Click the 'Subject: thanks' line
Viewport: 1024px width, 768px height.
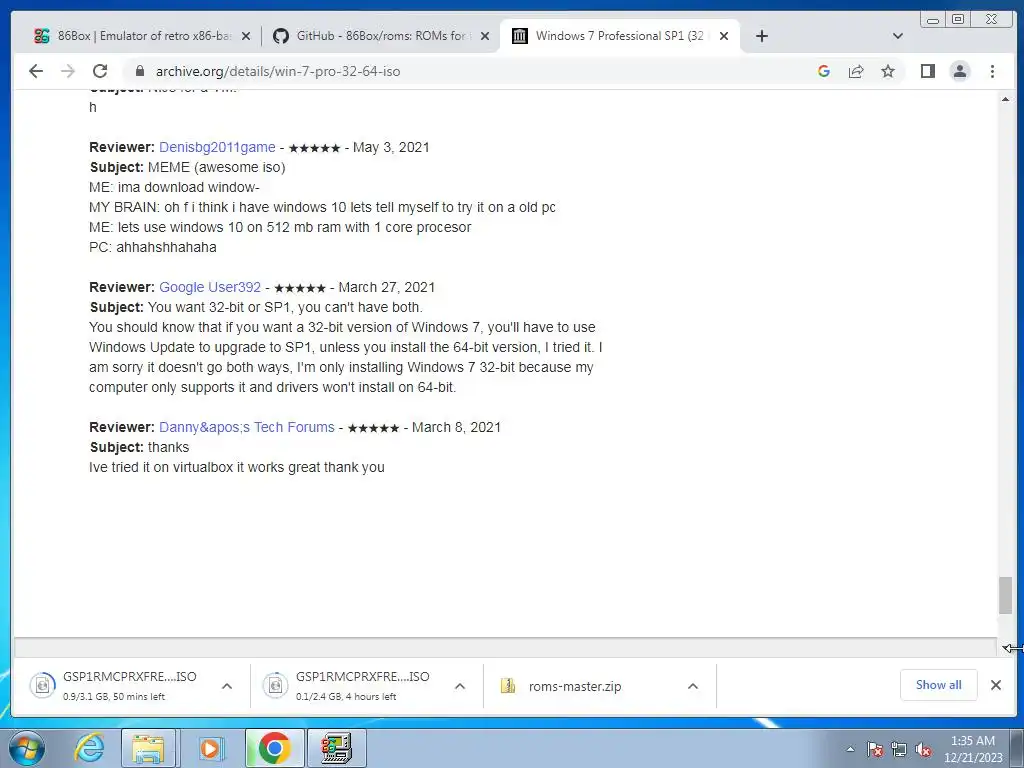click(139, 447)
